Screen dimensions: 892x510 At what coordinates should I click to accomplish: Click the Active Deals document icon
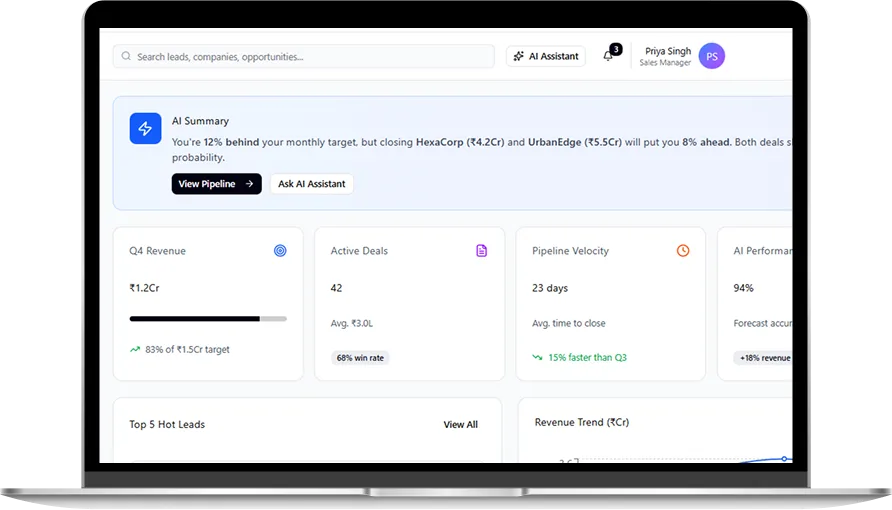pos(481,251)
